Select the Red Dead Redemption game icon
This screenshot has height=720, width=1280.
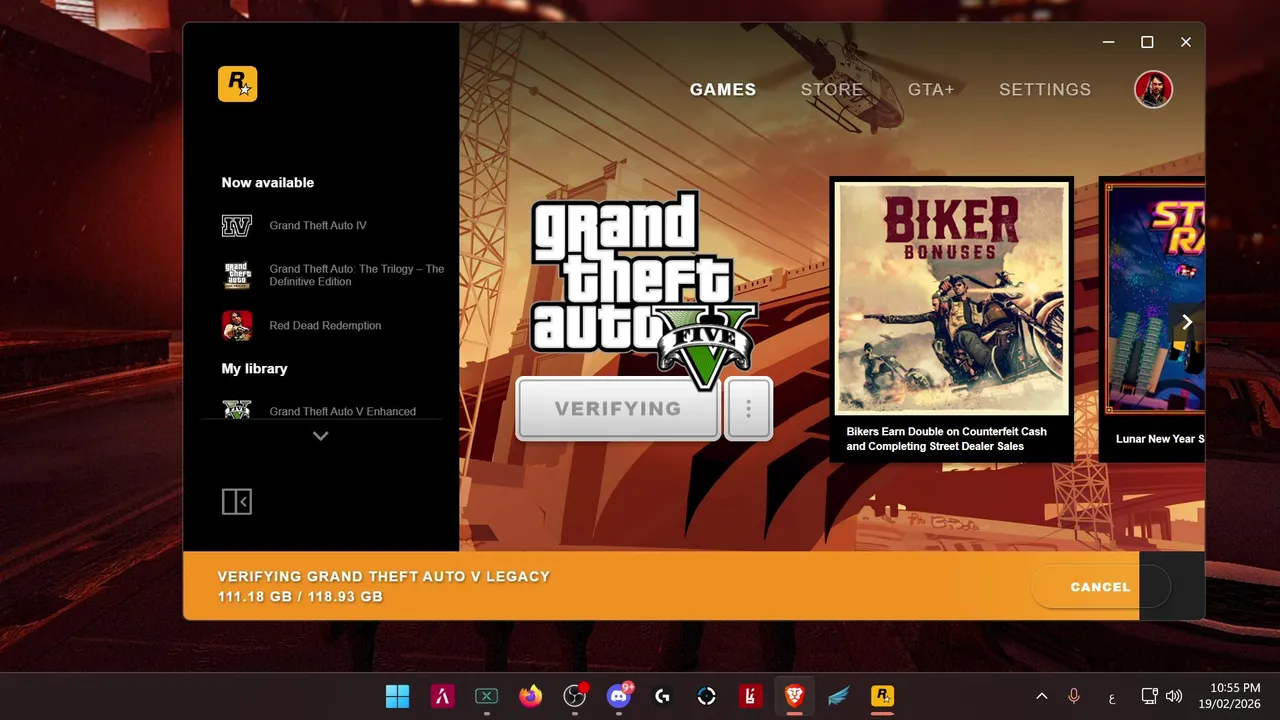[237, 325]
